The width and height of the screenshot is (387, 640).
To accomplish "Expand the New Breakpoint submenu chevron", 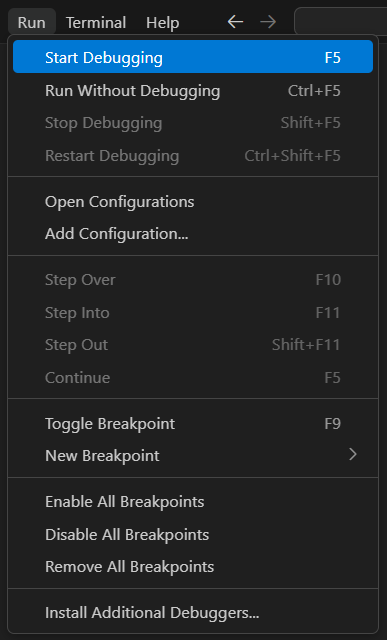I will point(353,454).
